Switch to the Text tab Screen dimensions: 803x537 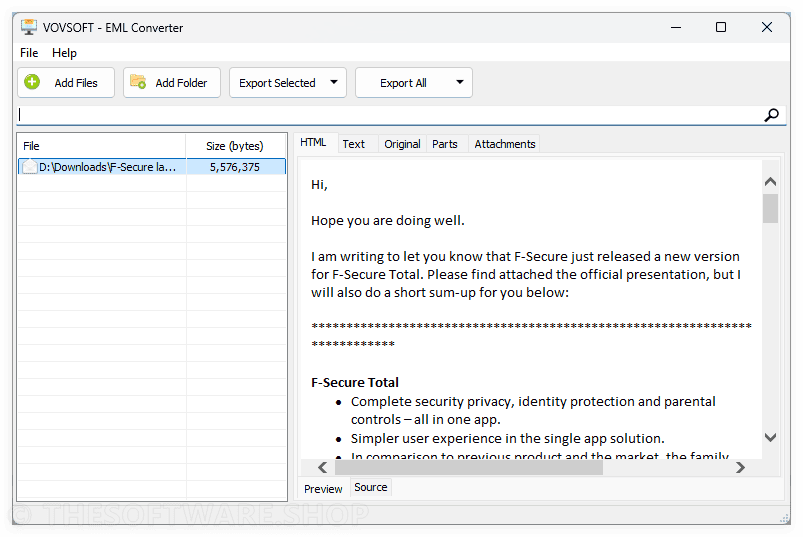pos(353,144)
